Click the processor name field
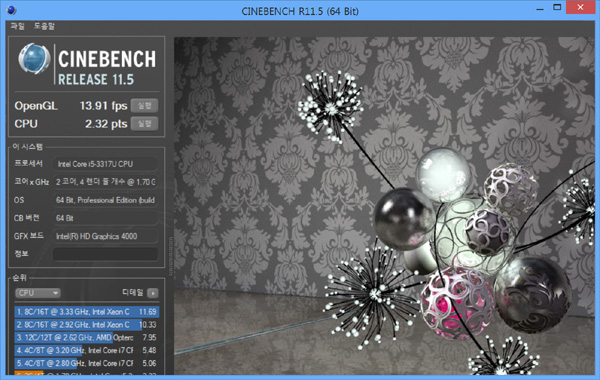 tap(105, 164)
